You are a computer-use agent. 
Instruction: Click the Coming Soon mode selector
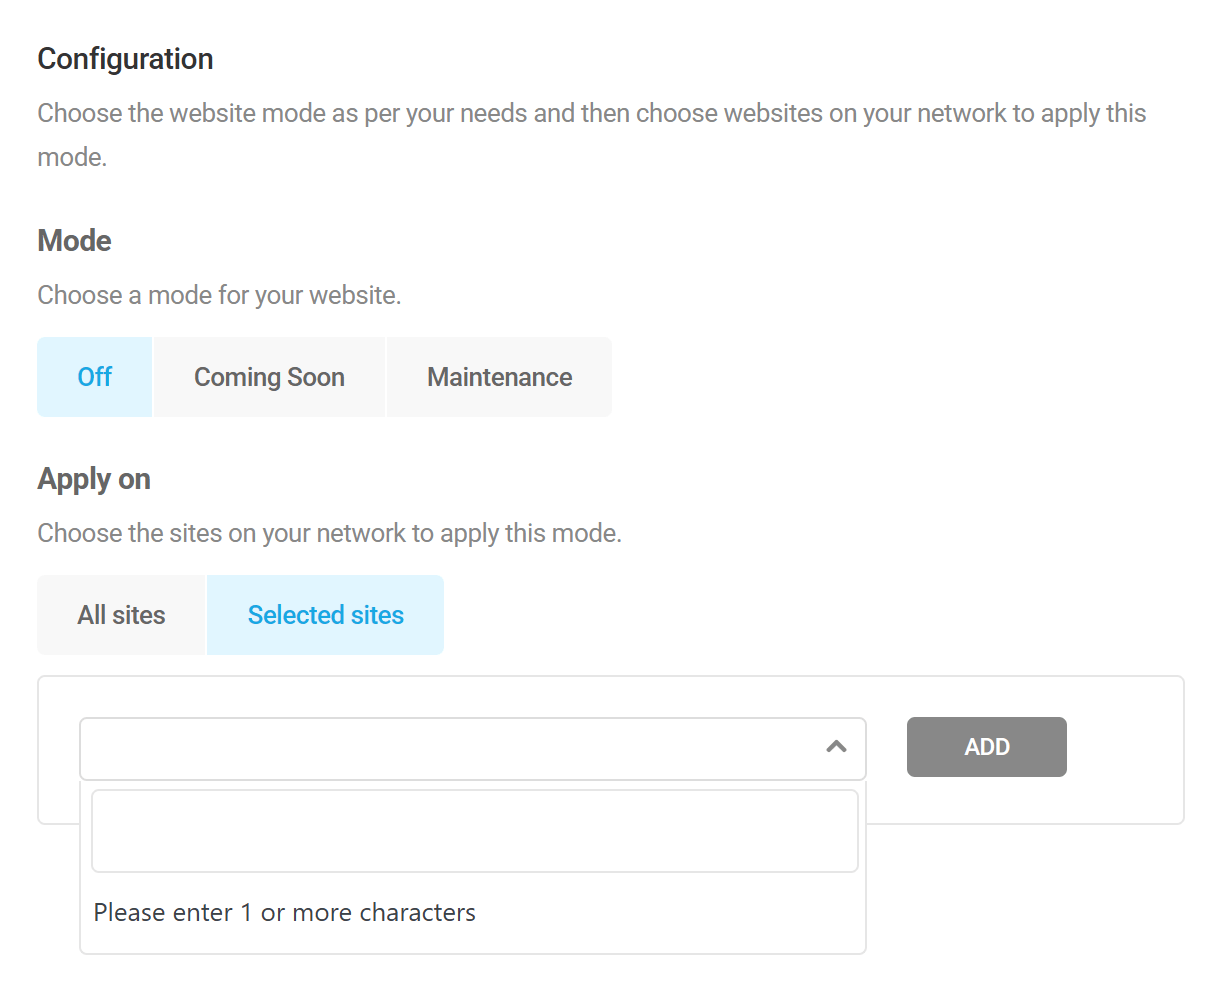pyautogui.click(x=268, y=377)
